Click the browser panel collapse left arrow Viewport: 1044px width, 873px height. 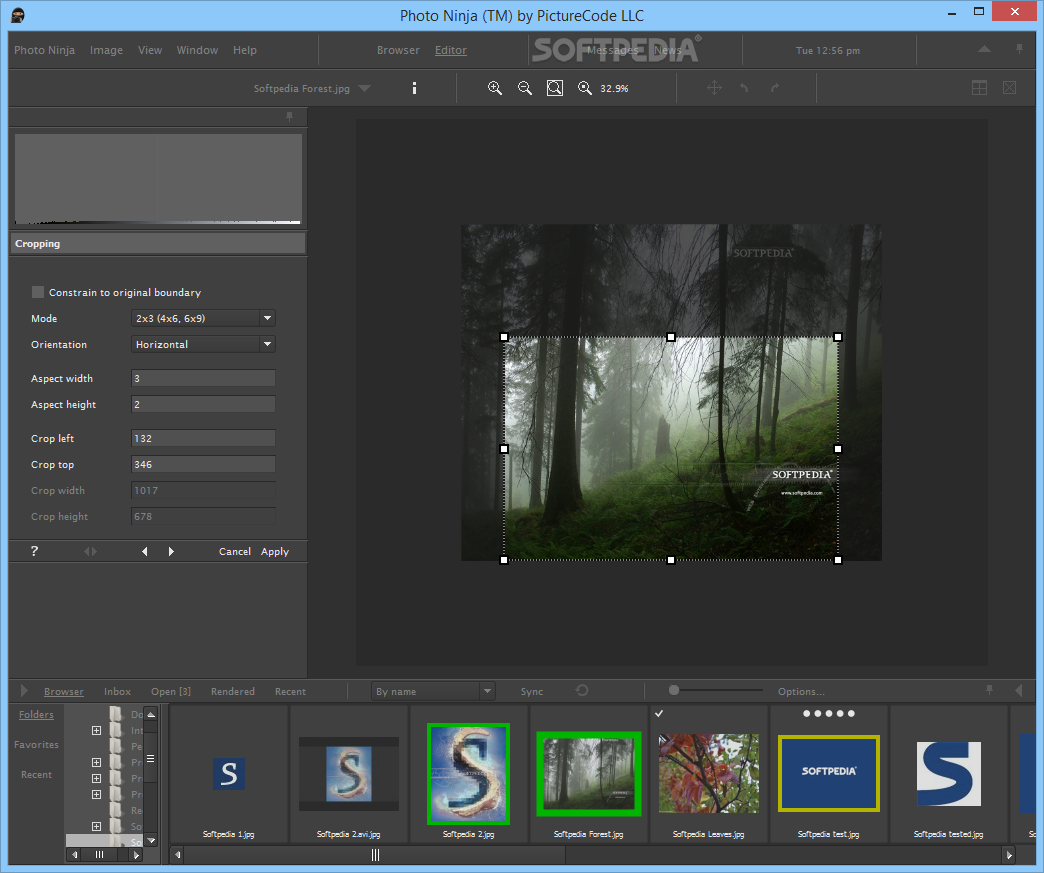(x=1019, y=691)
